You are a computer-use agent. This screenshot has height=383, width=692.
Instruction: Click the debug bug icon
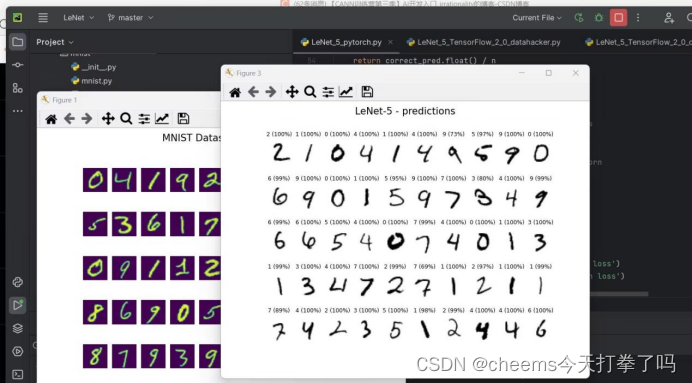(598, 18)
